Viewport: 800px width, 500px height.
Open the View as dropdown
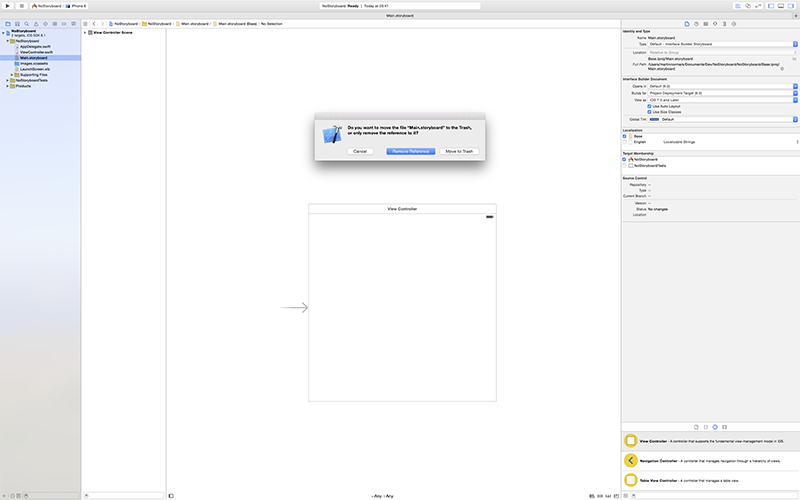tap(722, 100)
